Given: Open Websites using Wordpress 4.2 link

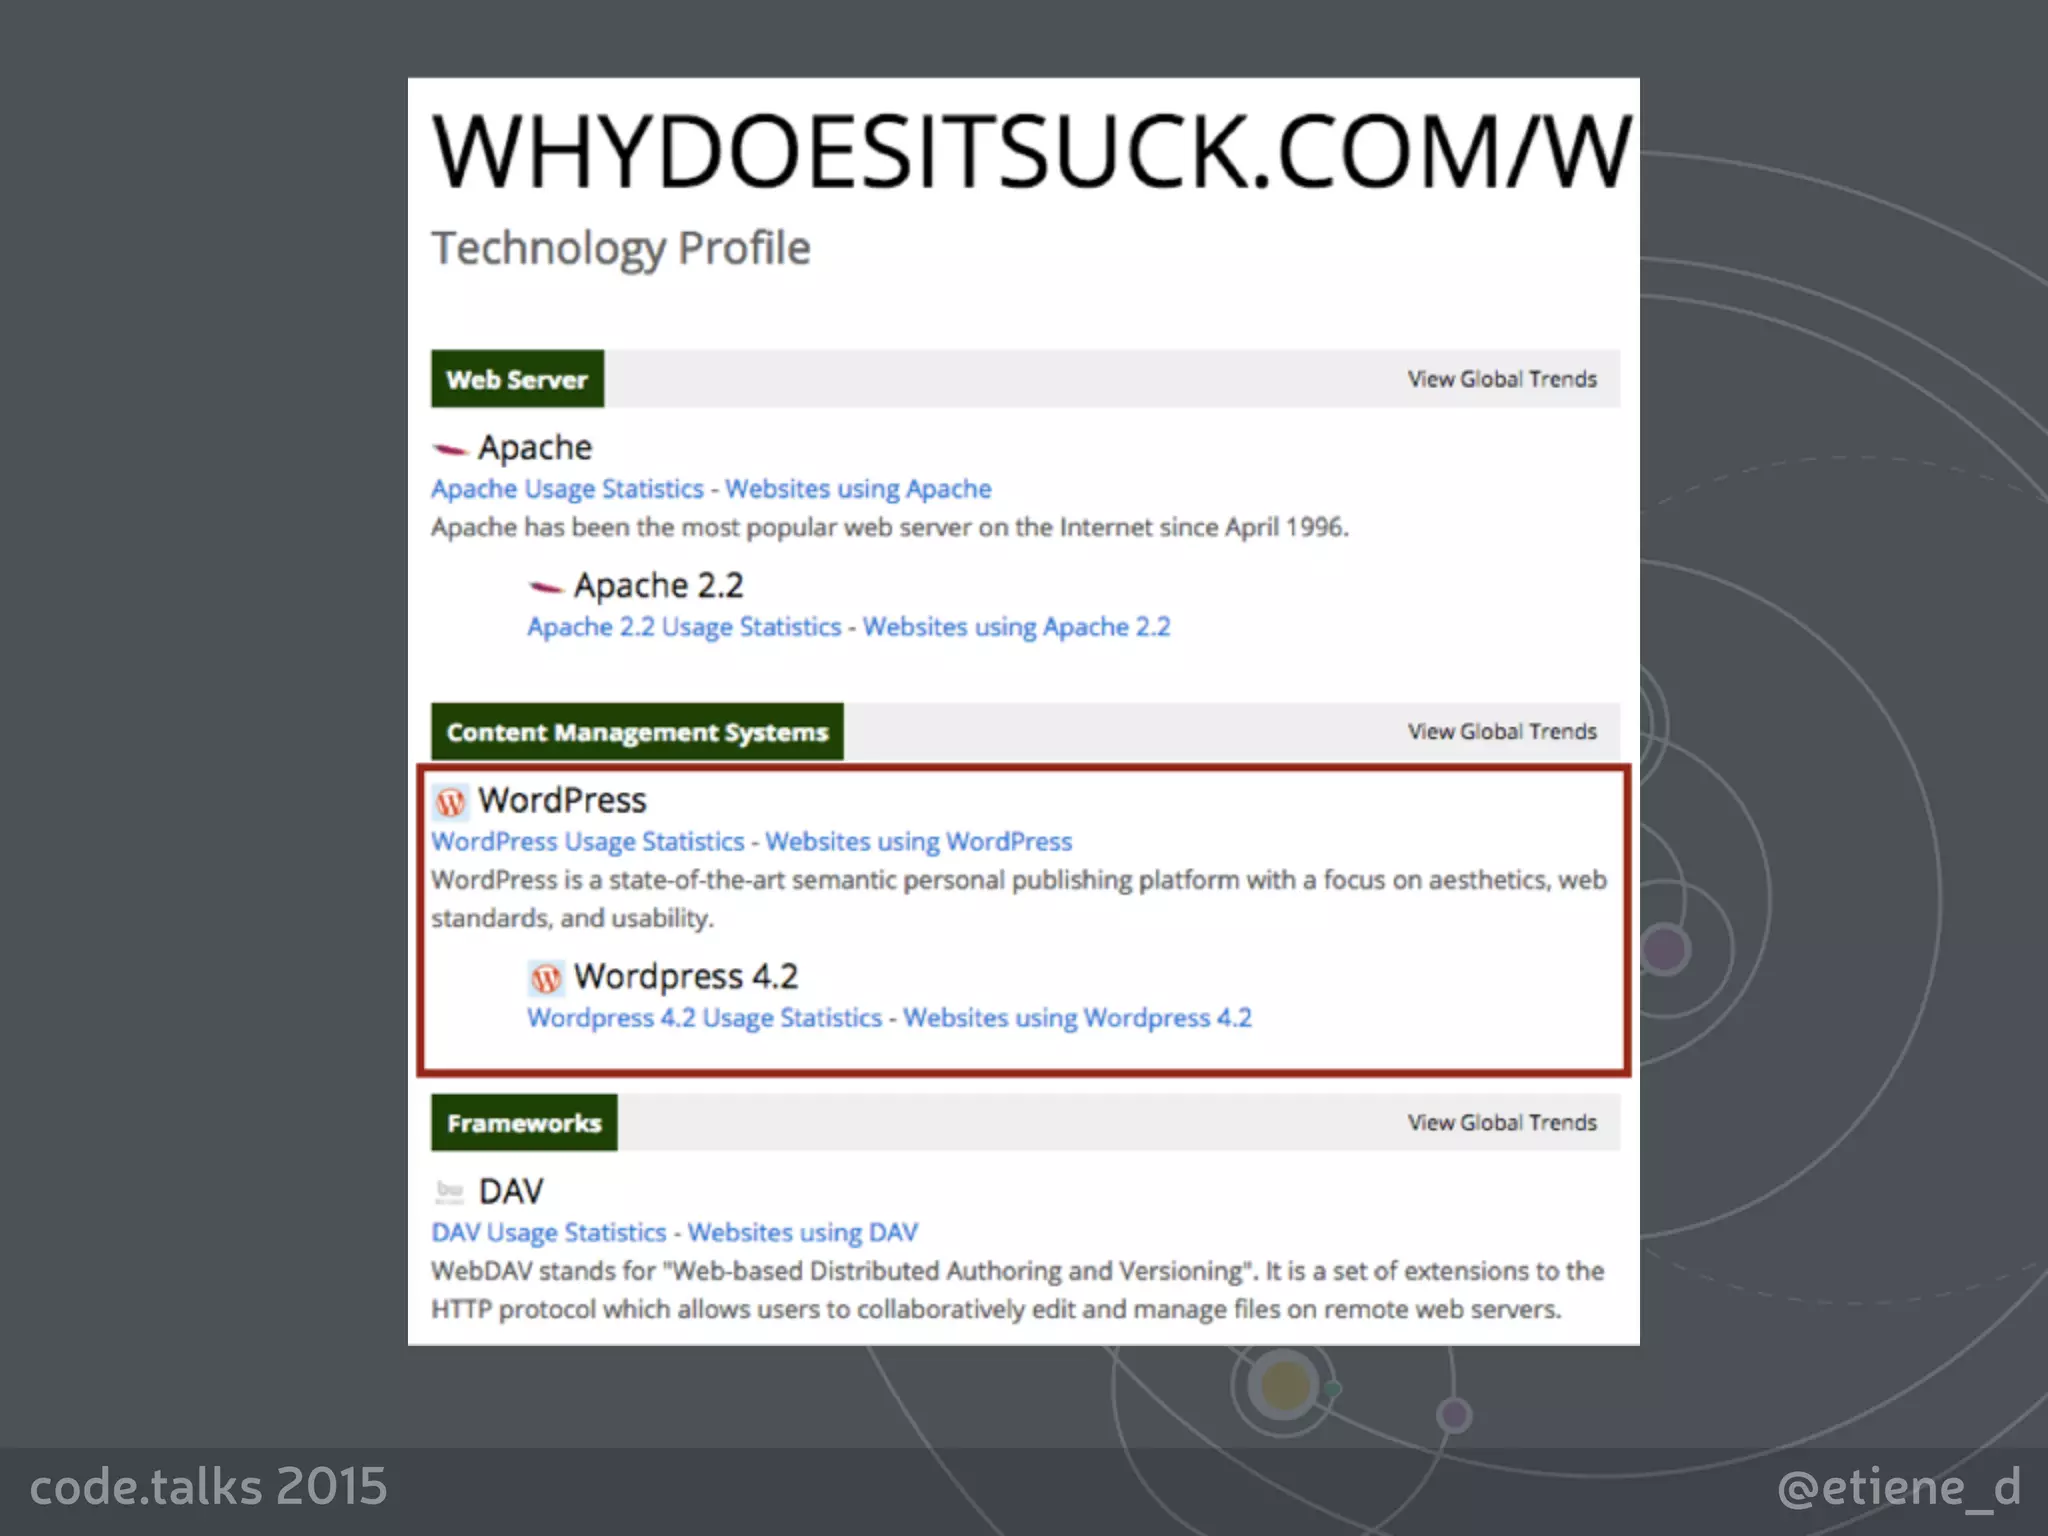Looking at the screenshot, I should click(1077, 1018).
